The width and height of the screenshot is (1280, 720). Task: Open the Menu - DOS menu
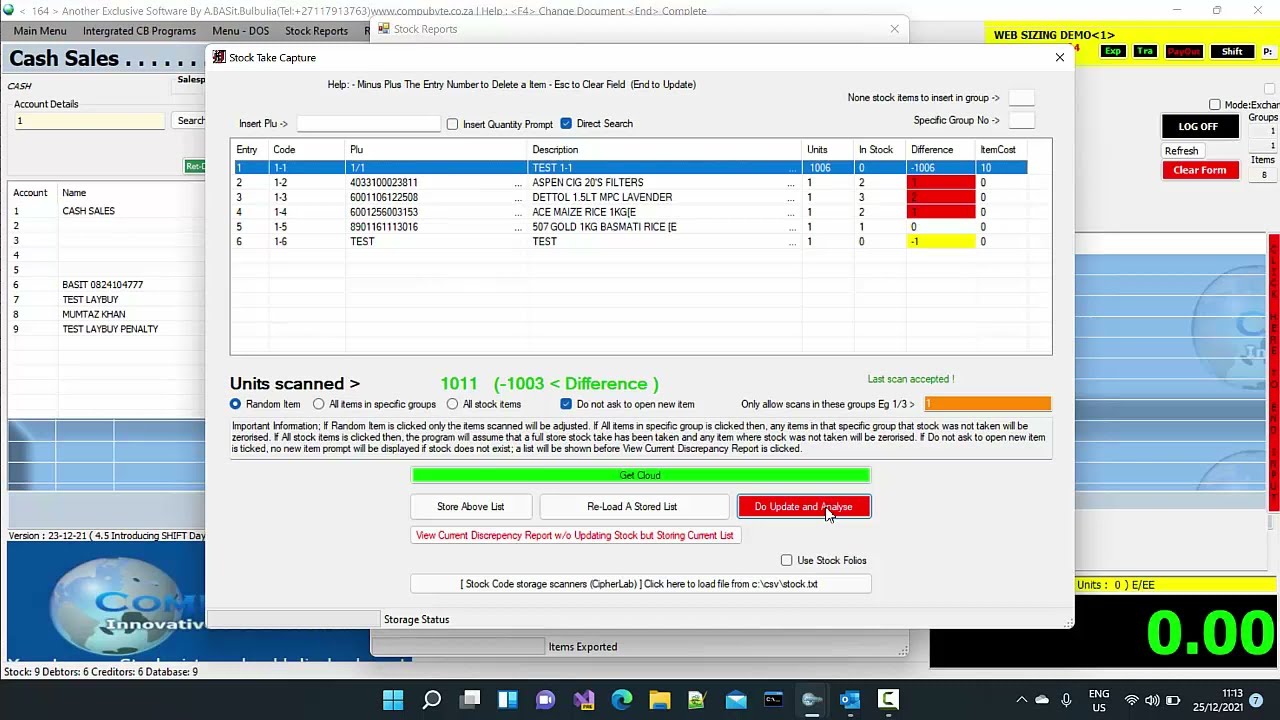240,31
